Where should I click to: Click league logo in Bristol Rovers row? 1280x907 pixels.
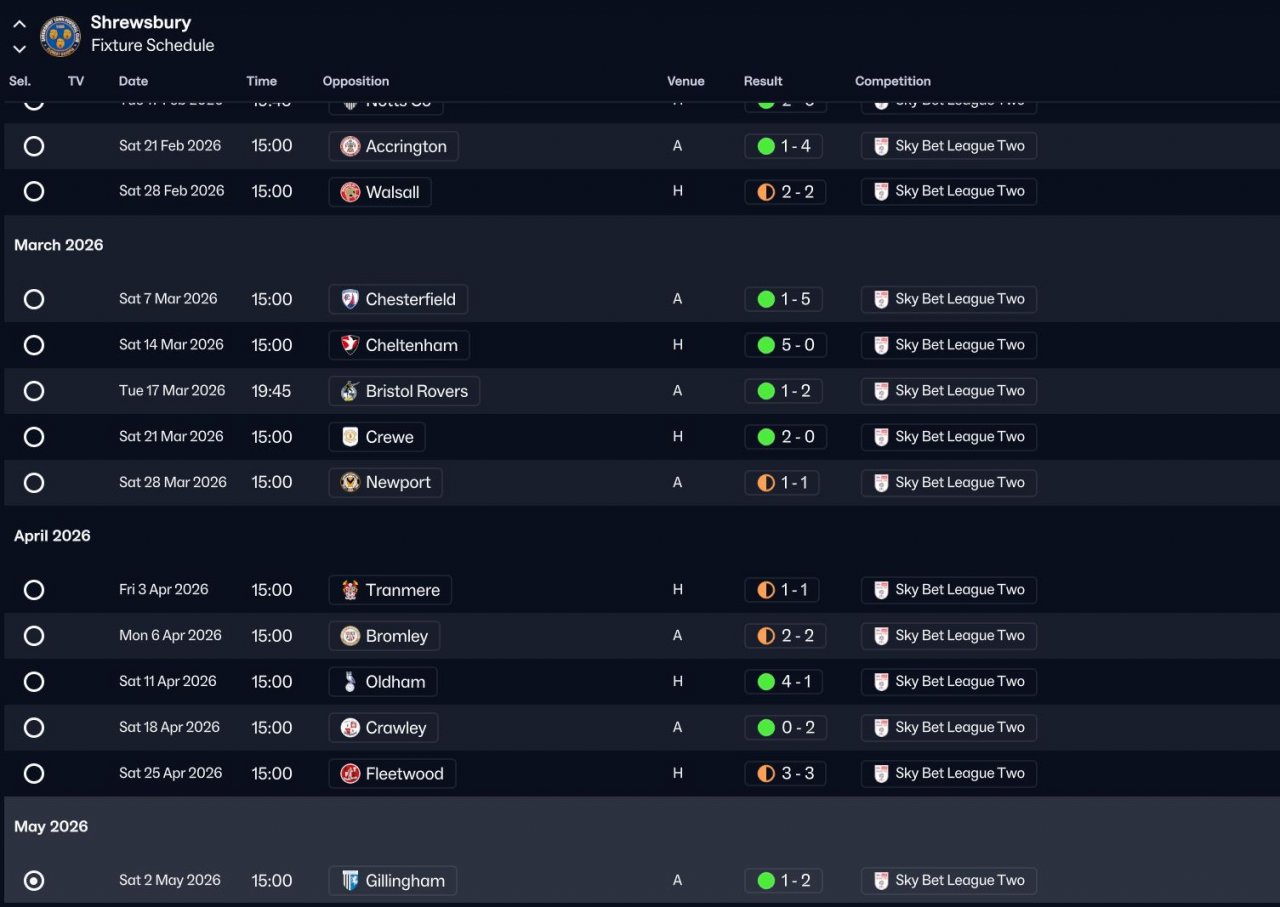pyautogui.click(x=881, y=391)
